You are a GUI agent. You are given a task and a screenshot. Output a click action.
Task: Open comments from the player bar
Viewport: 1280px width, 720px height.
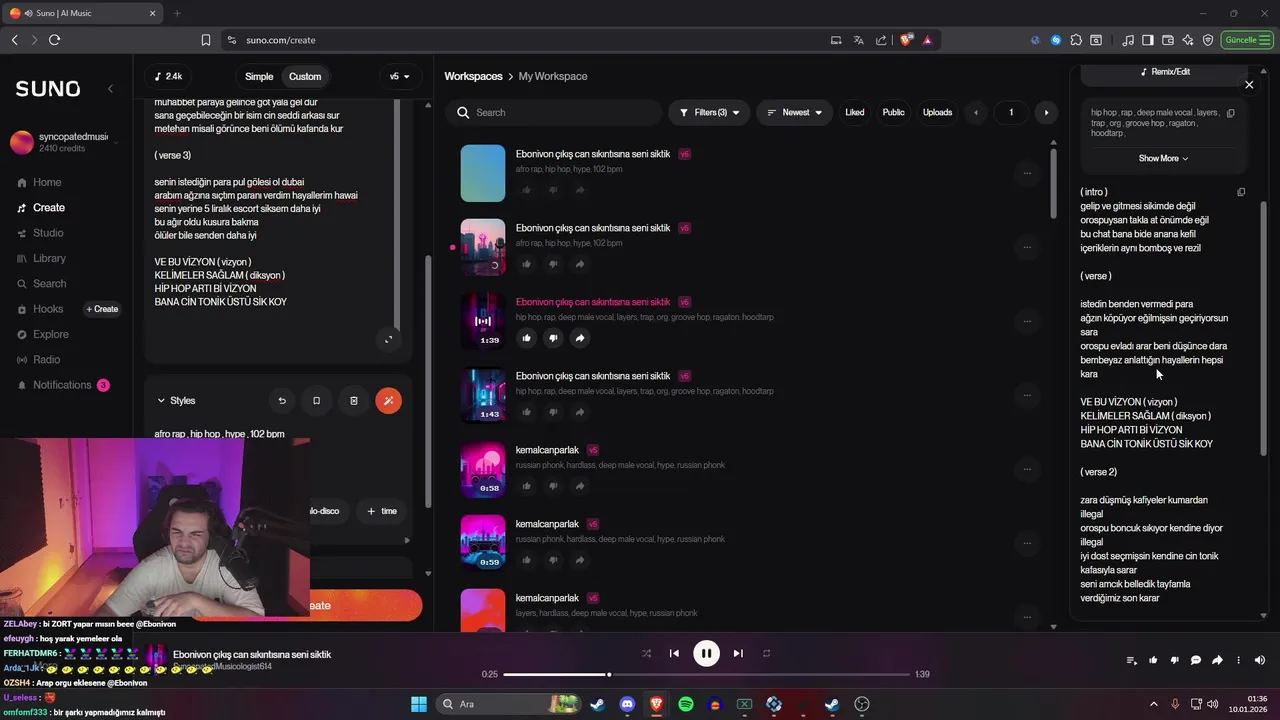pyautogui.click(x=1195, y=660)
